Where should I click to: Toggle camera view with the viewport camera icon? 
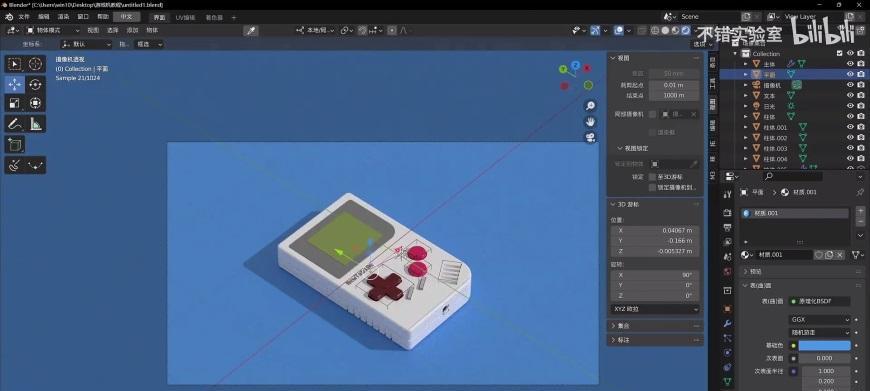tap(590, 137)
